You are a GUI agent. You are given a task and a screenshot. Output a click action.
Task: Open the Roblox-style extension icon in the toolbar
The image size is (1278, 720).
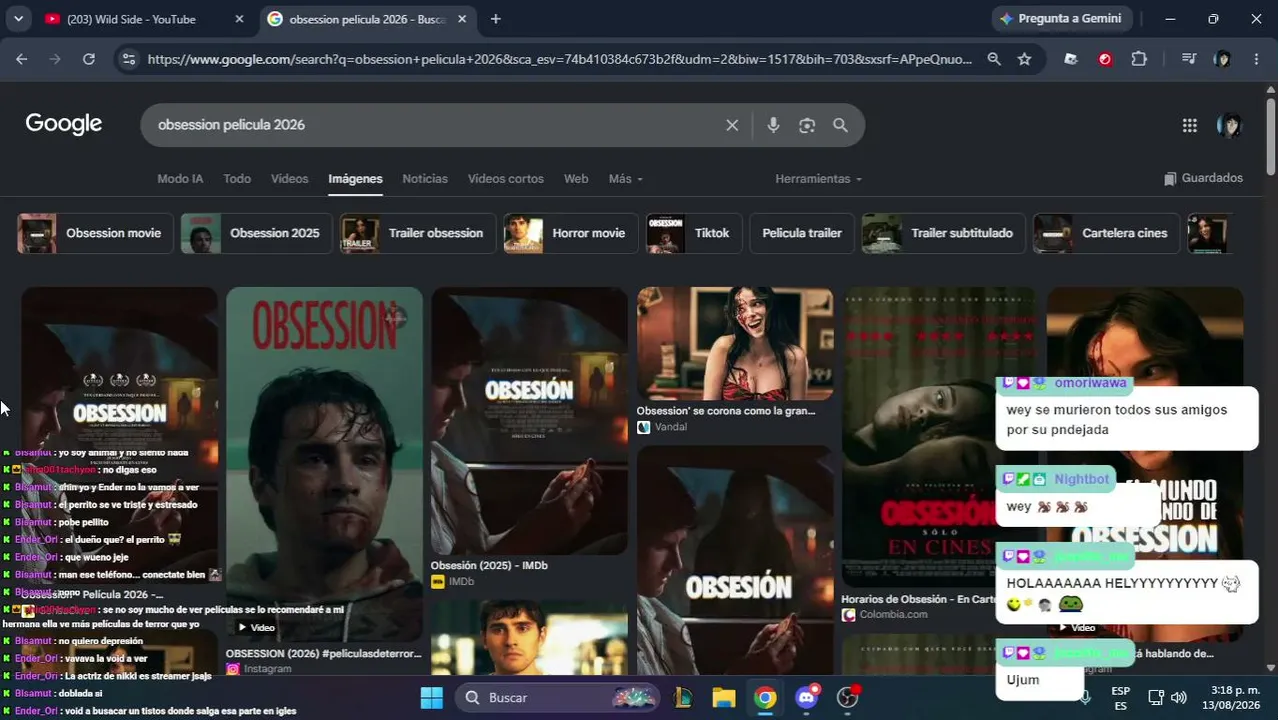tap(1071, 59)
